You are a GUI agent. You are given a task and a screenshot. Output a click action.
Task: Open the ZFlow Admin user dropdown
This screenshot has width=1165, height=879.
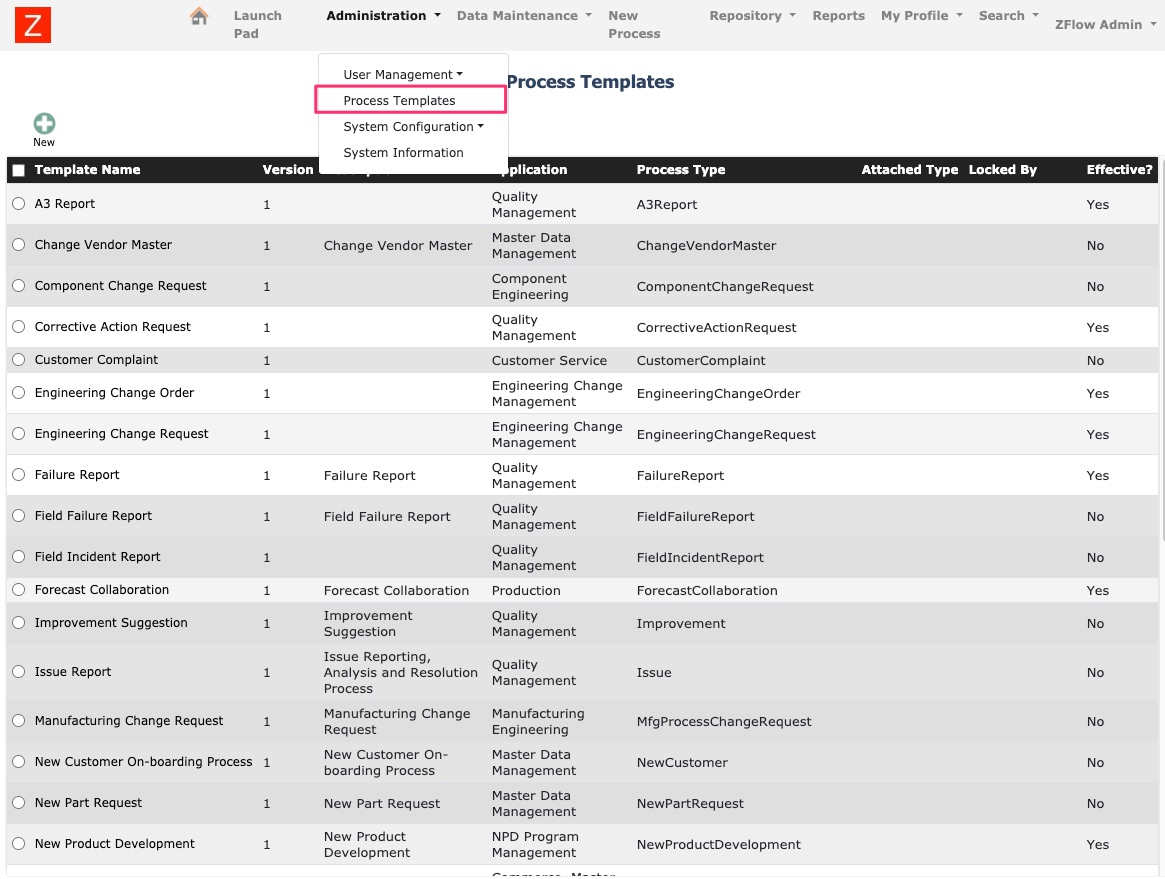click(1106, 25)
